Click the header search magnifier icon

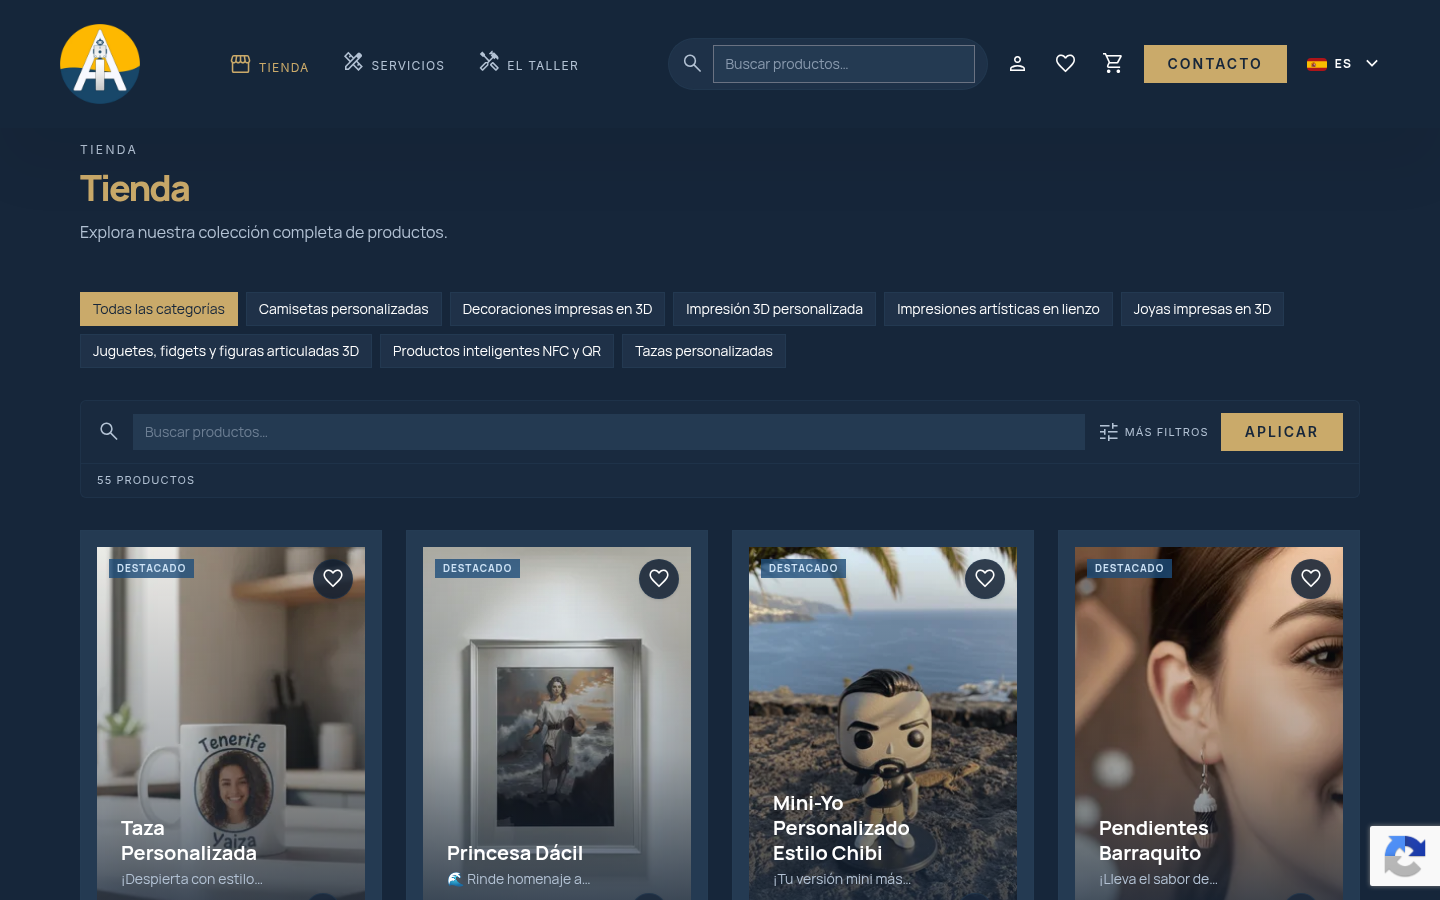pyautogui.click(x=692, y=64)
